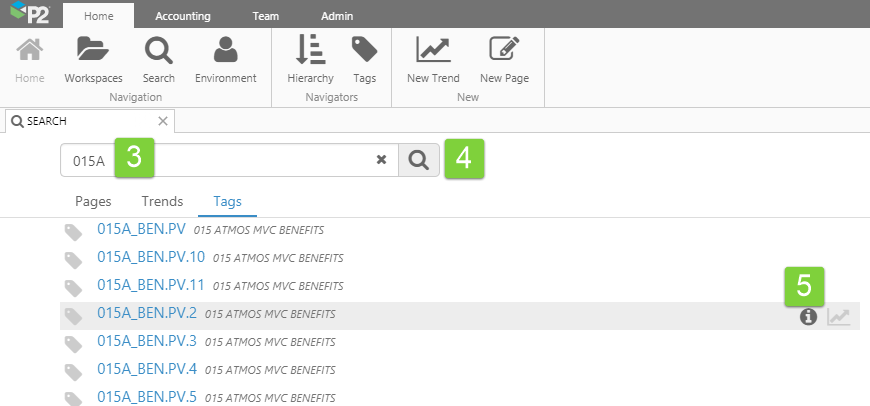Switch to the Team ribbon tab
This screenshot has height=406, width=870.
point(266,15)
